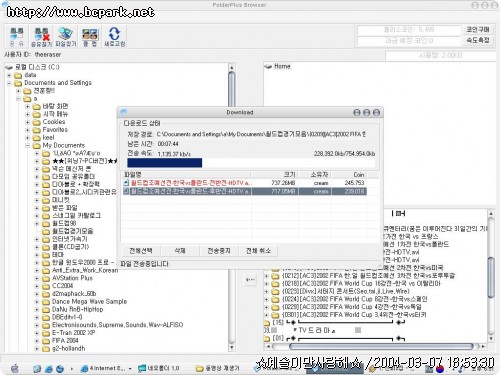Select the [0223][Divx] remote folder icon

click(x=275, y=291)
